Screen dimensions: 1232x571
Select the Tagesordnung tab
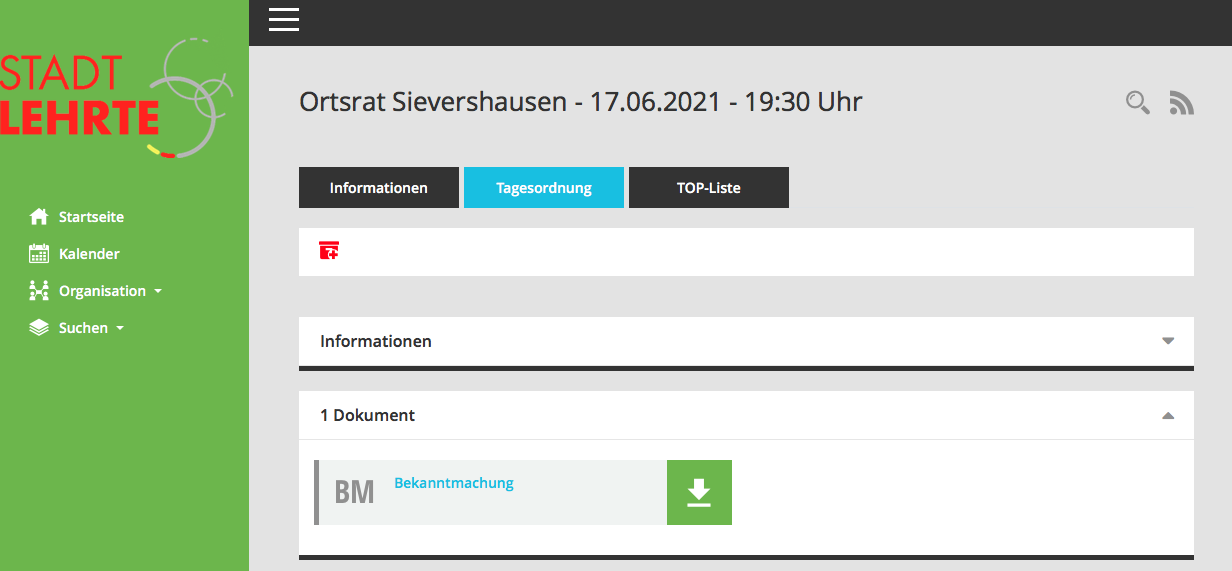pos(543,188)
